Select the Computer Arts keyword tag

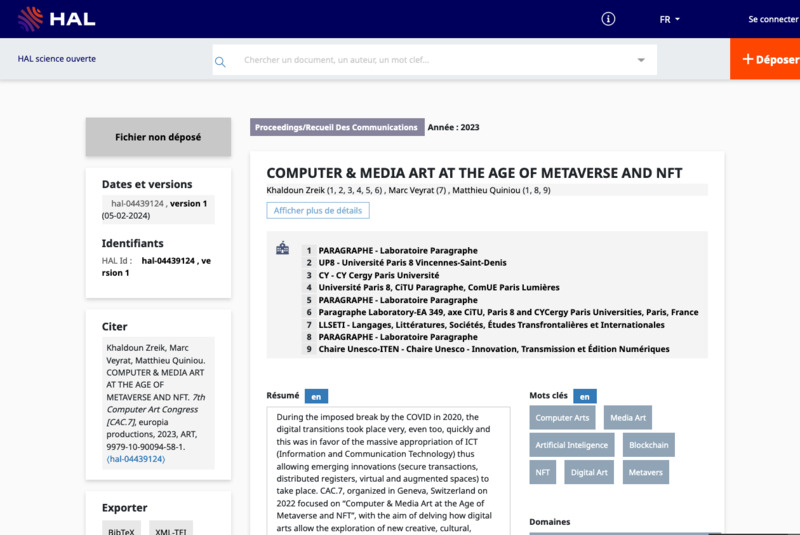click(x=563, y=418)
